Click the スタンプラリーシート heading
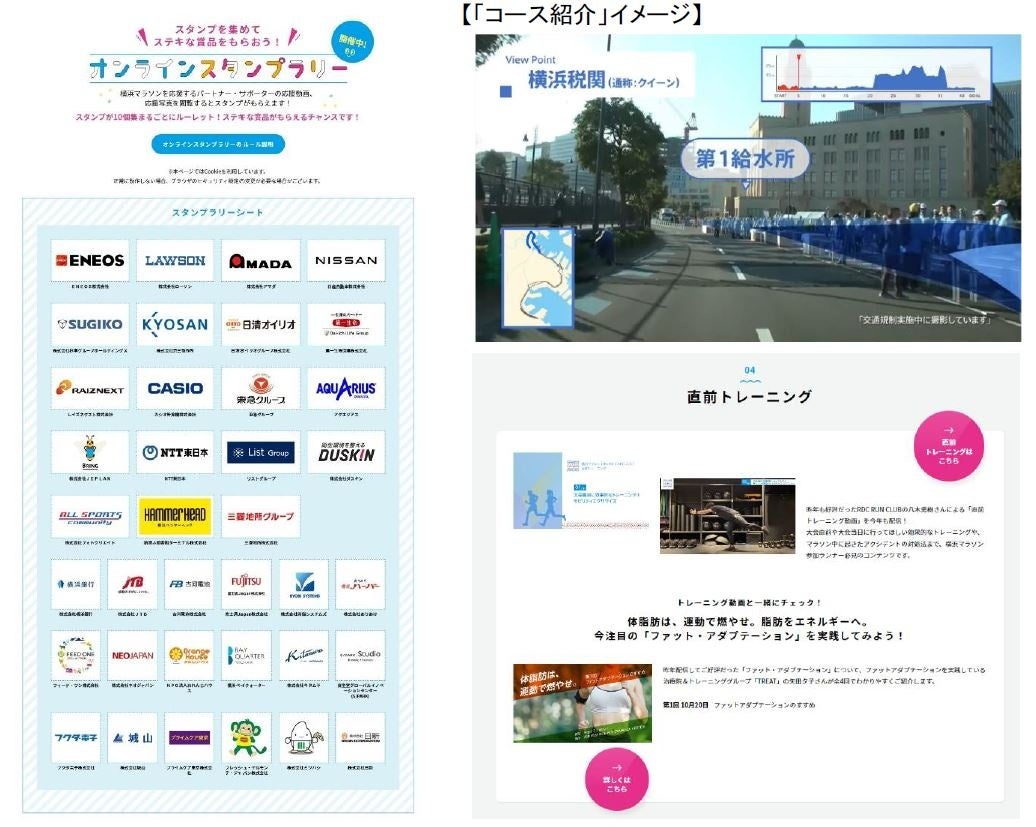Screen dimensions: 1036x827 (217, 212)
